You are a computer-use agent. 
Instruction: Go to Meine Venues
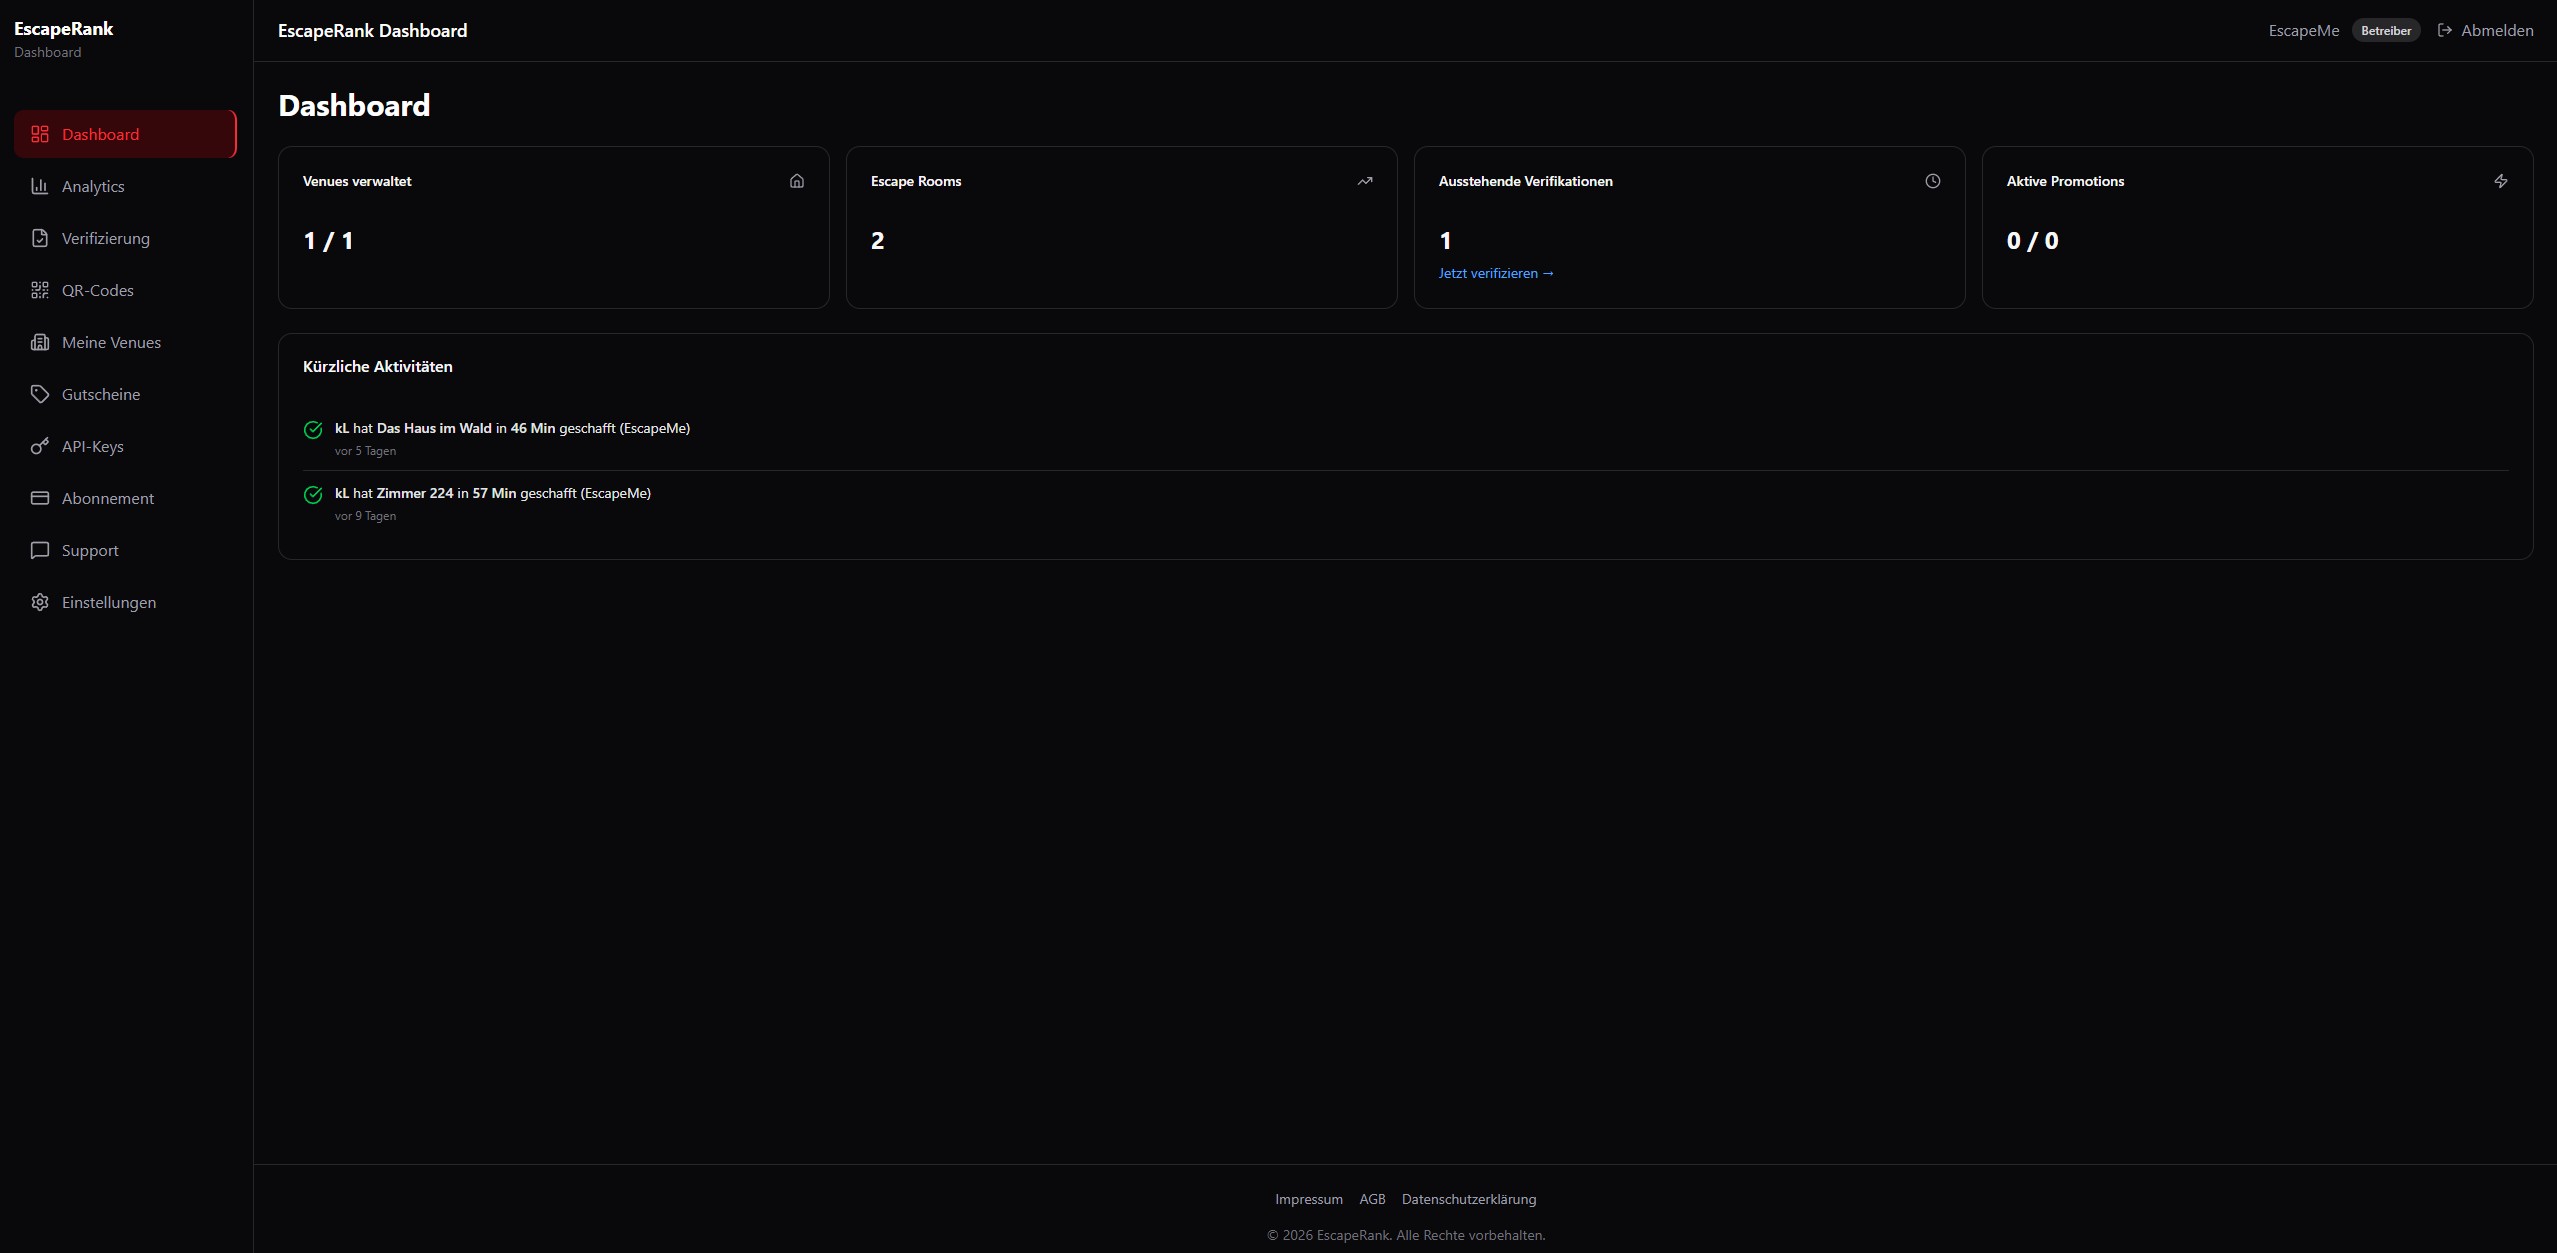coord(111,342)
